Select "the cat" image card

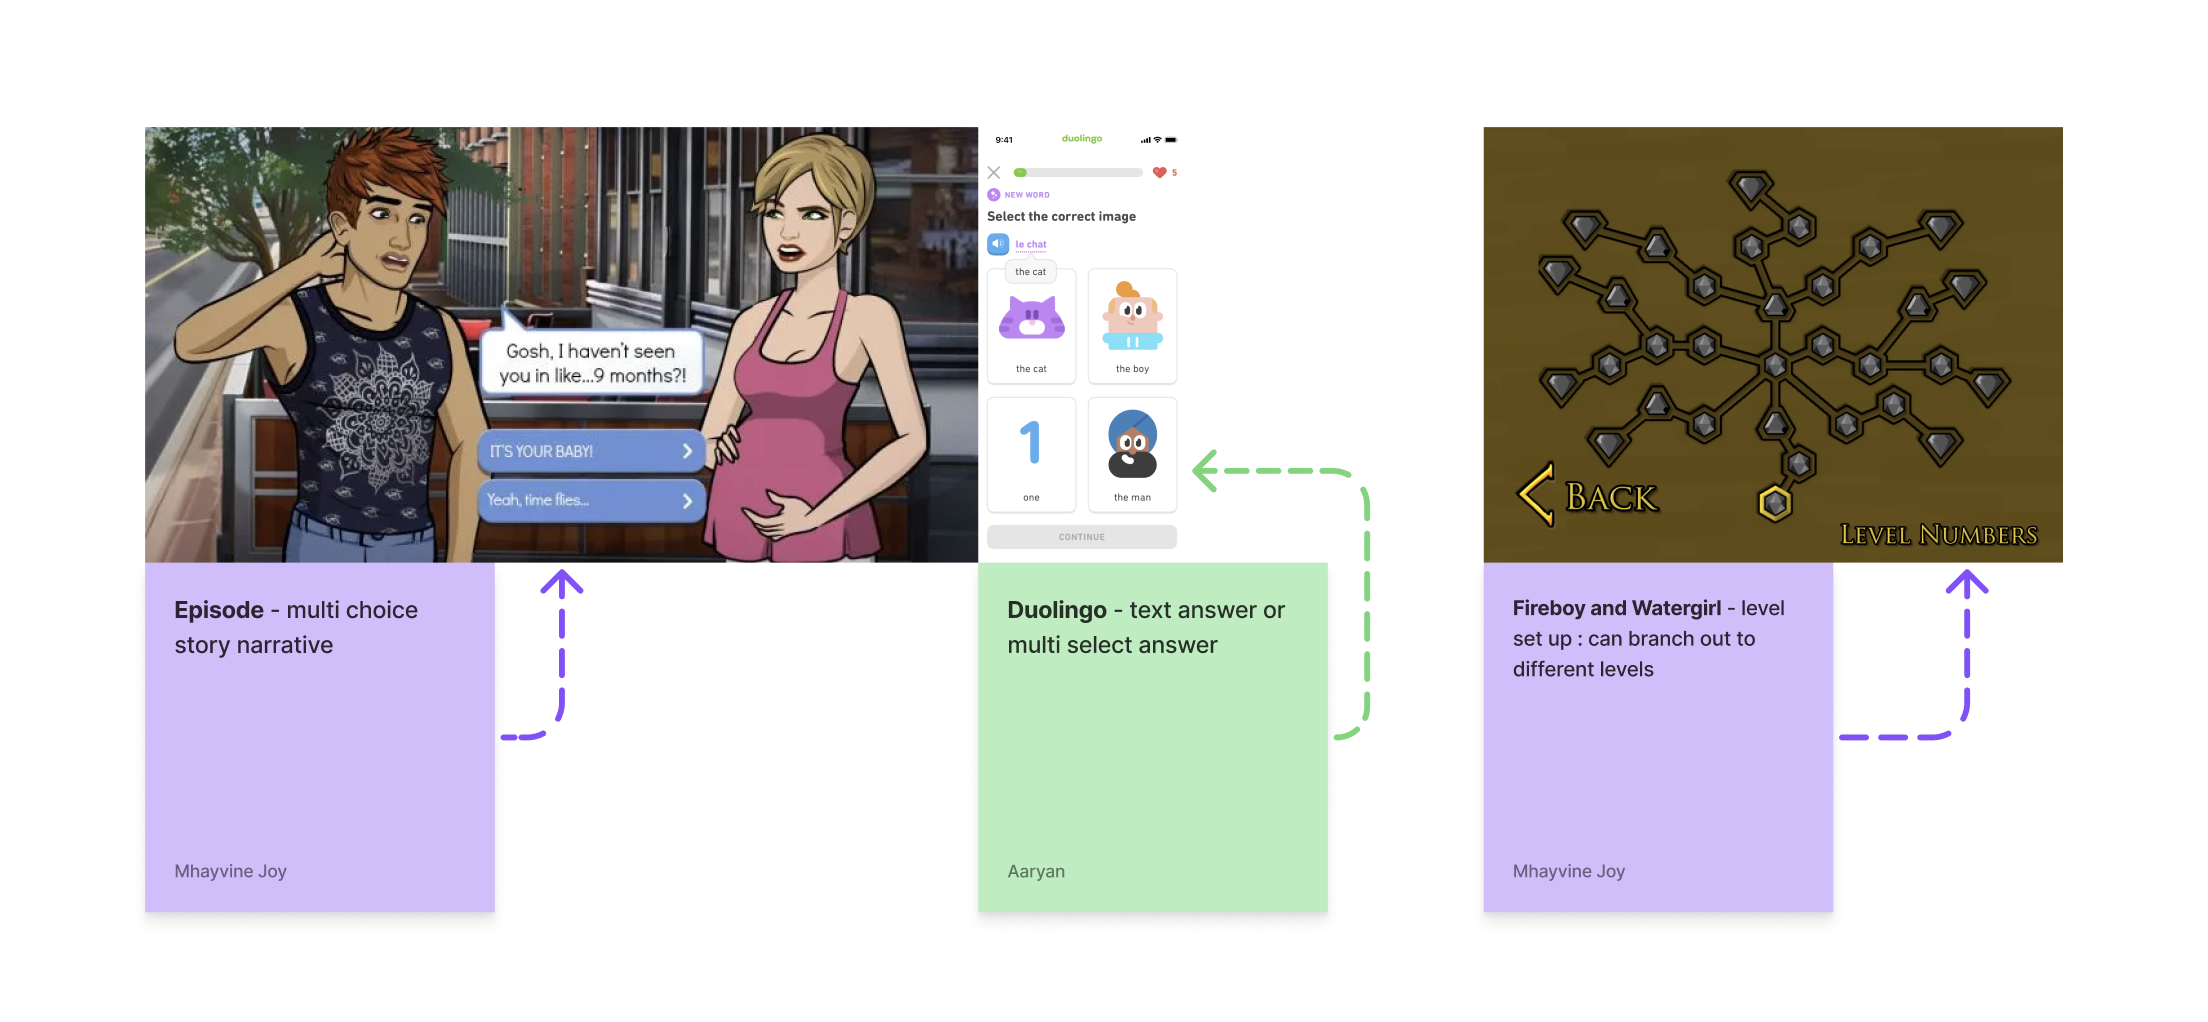click(x=1031, y=327)
